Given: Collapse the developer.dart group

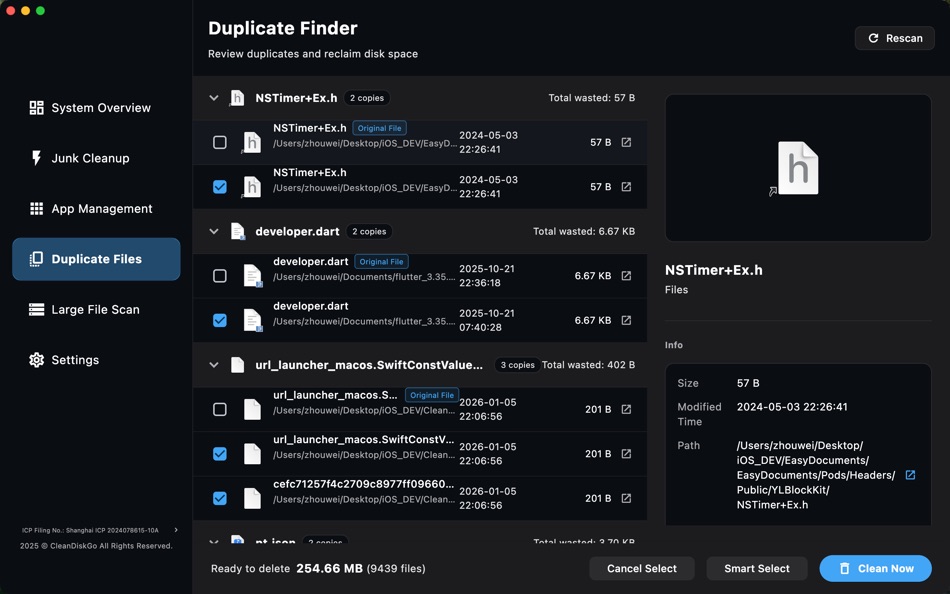Looking at the screenshot, I should (x=213, y=231).
